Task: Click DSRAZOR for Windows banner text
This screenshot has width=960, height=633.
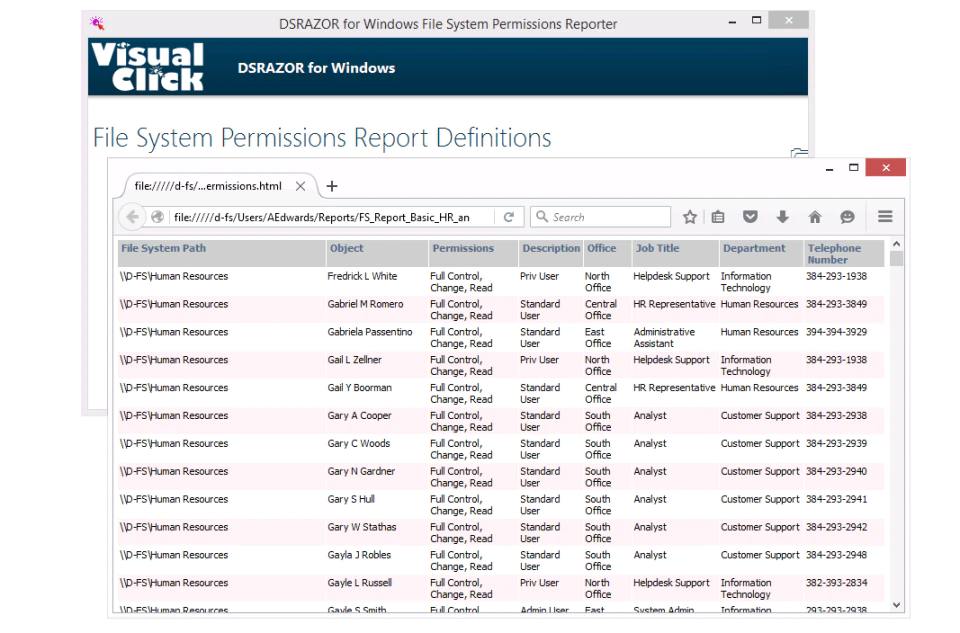Action: pyautogui.click(x=317, y=68)
